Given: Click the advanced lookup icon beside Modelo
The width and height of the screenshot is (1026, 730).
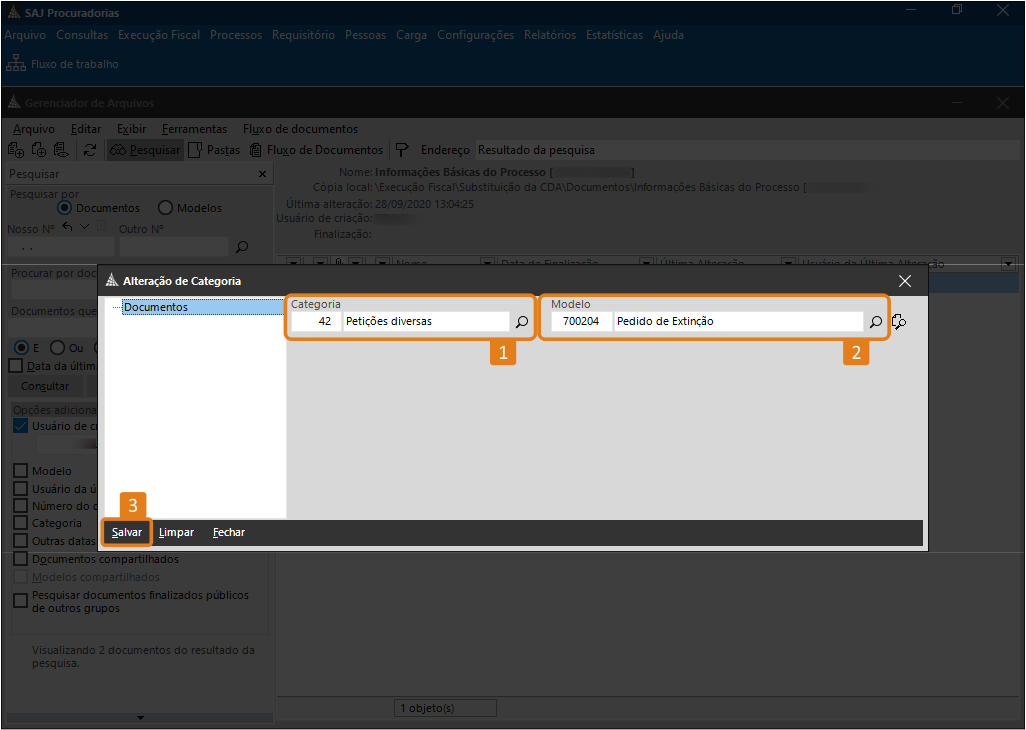Looking at the screenshot, I should pyautogui.click(x=898, y=322).
